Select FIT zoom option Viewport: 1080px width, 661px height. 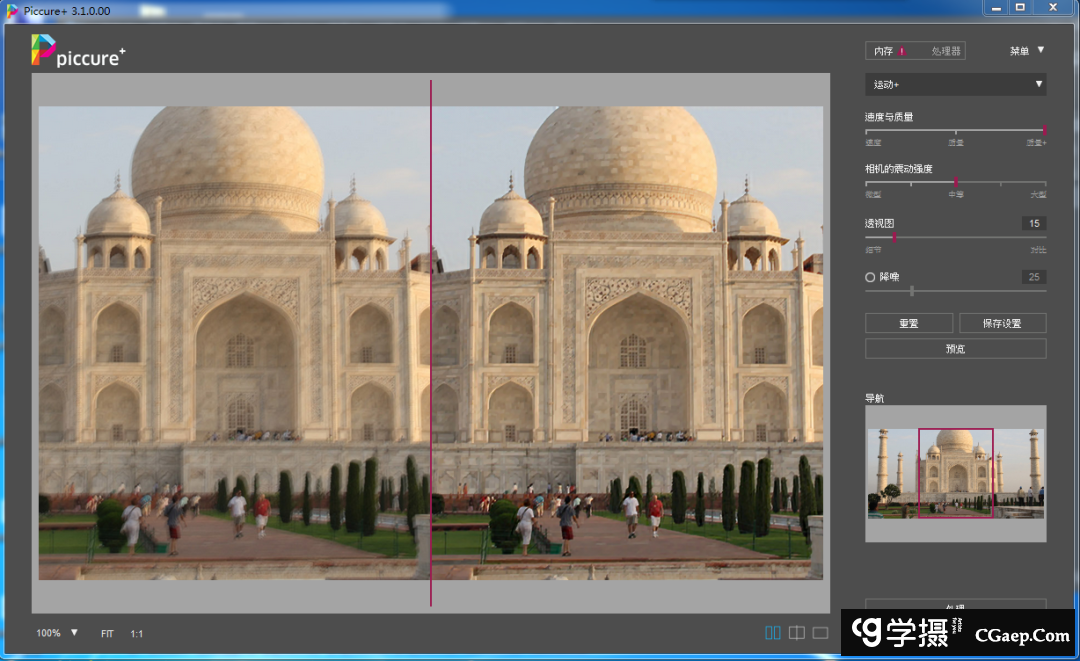(107, 634)
